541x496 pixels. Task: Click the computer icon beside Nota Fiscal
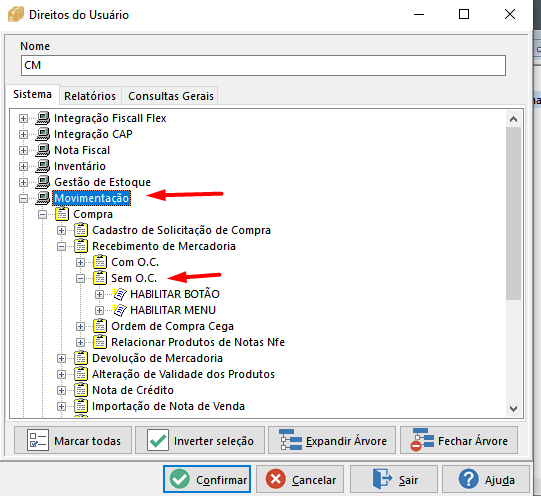pos(43,150)
